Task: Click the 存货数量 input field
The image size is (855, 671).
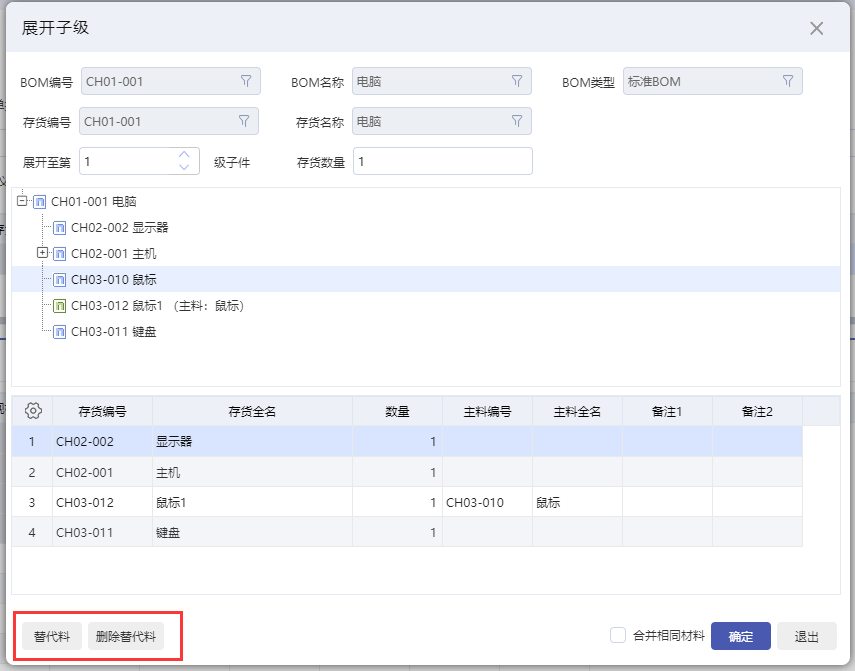Action: click(x=442, y=160)
